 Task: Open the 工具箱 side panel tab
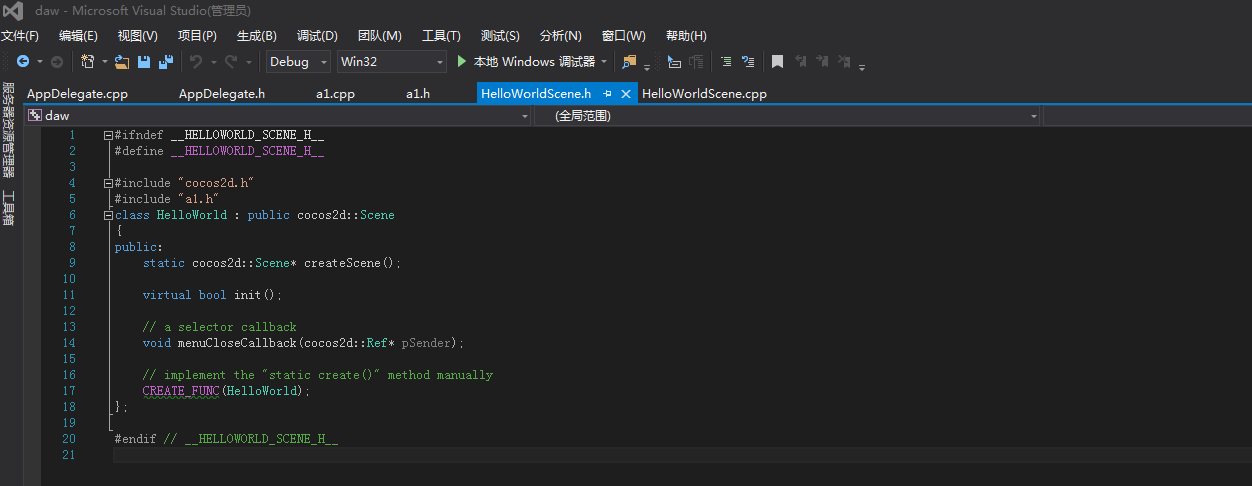[x=8, y=208]
